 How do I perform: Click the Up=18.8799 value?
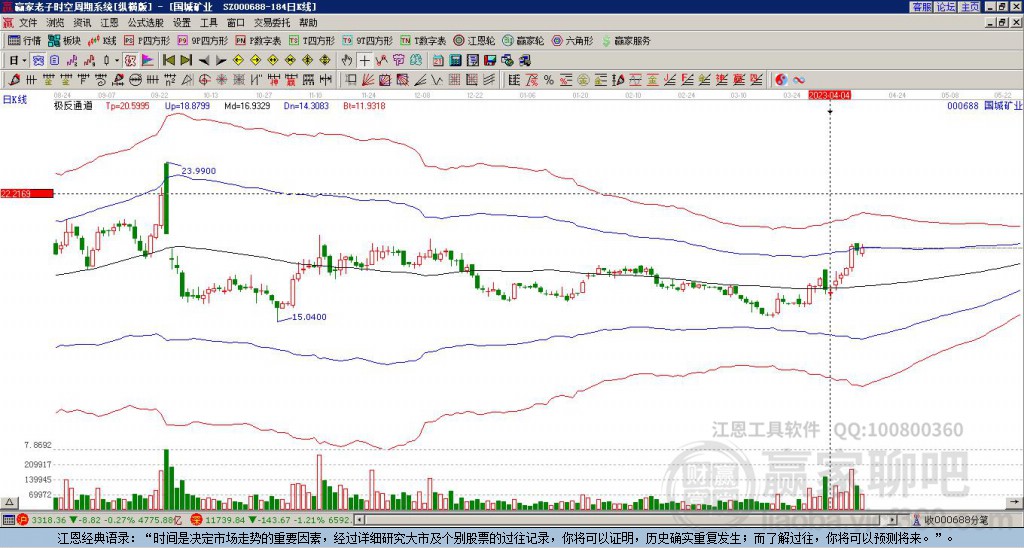point(187,105)
